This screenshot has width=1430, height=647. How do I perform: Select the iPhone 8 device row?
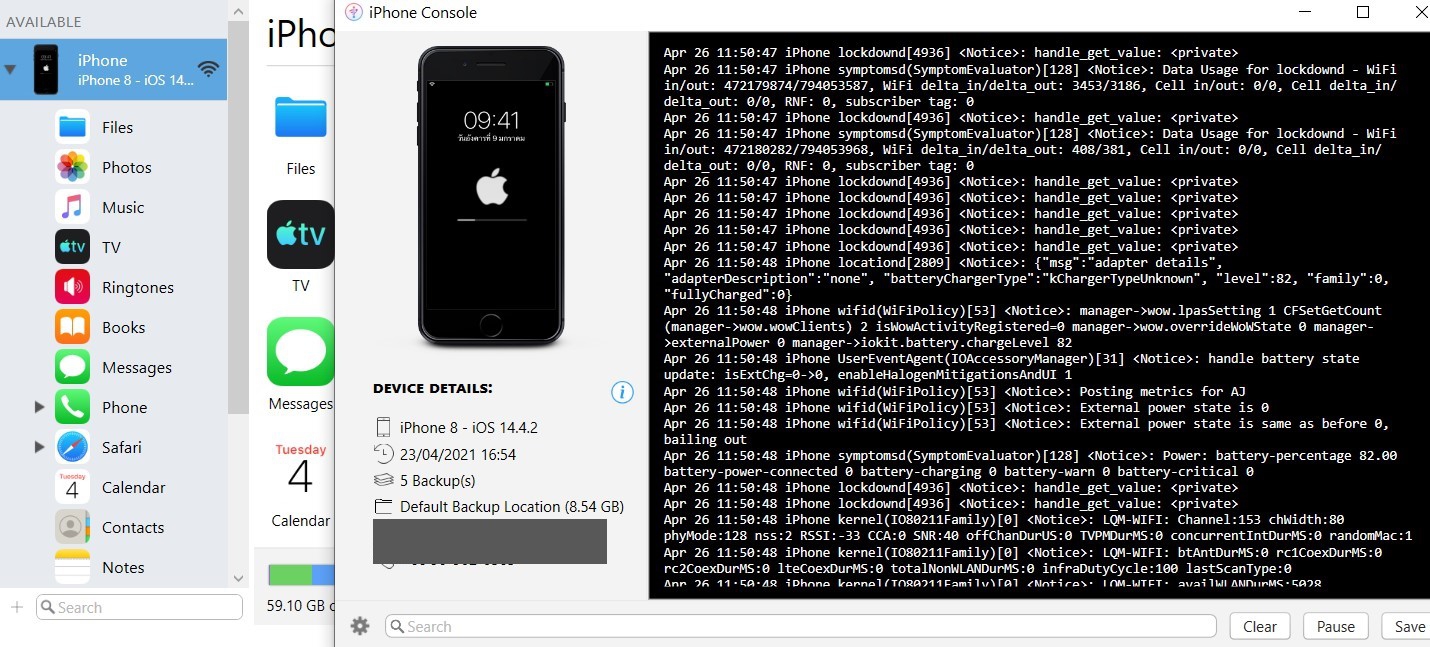[x=113, y=70]
